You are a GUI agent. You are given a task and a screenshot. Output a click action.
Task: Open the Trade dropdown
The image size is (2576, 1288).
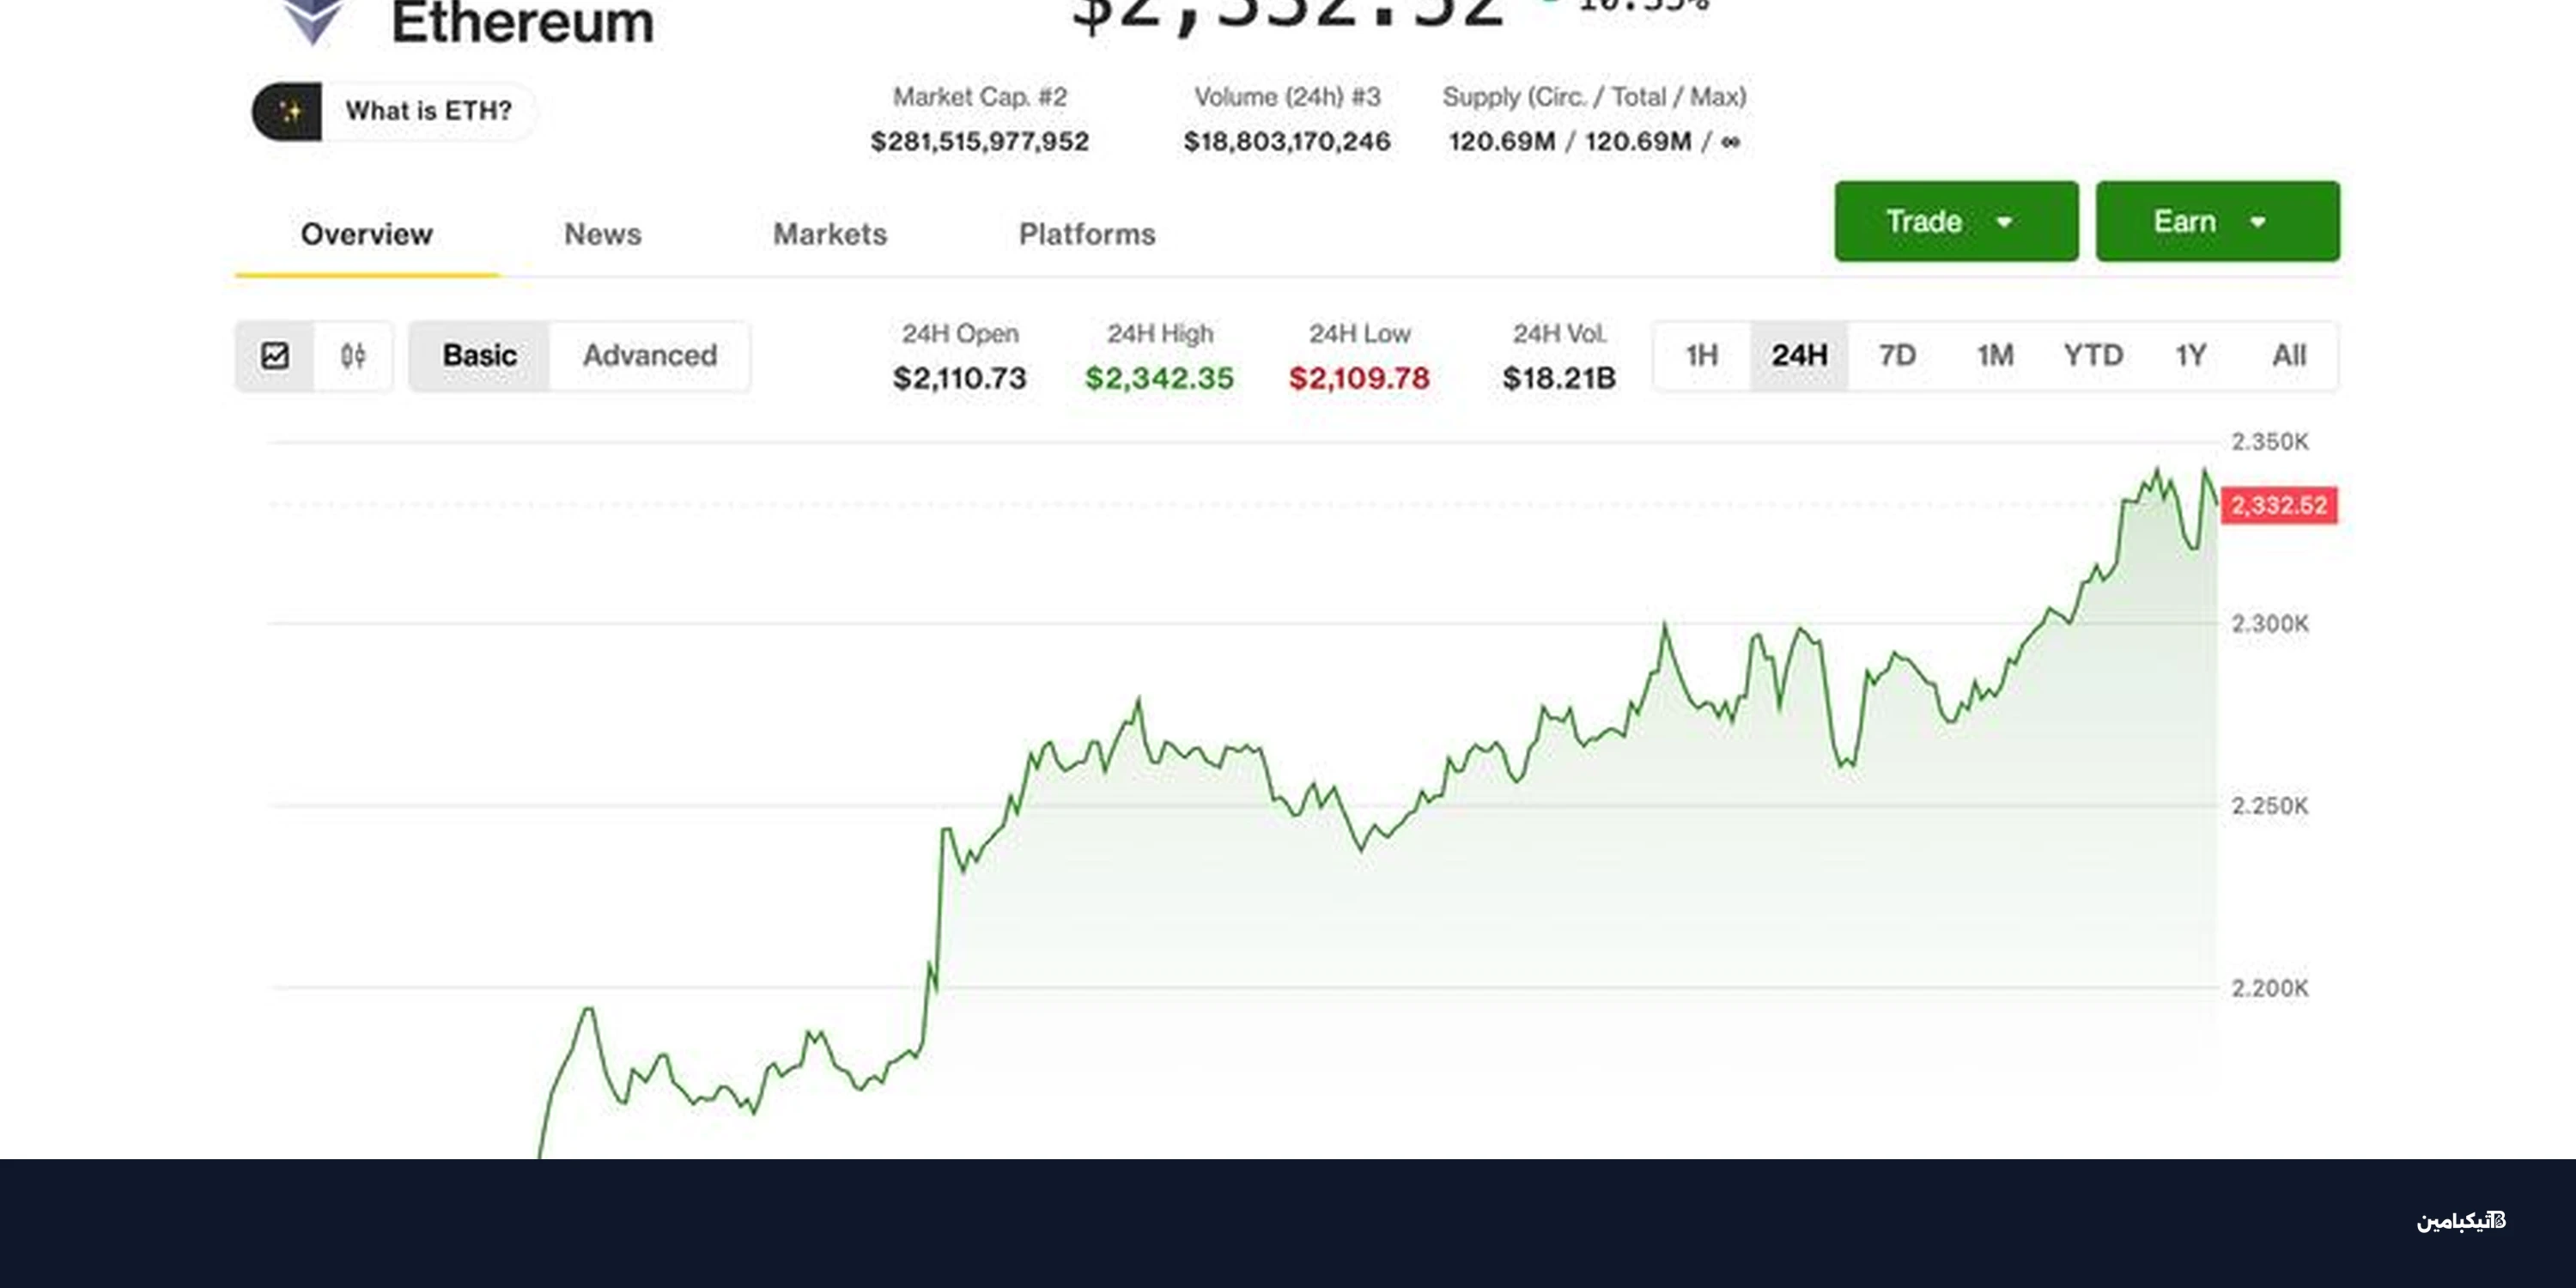coord(1955,221)
